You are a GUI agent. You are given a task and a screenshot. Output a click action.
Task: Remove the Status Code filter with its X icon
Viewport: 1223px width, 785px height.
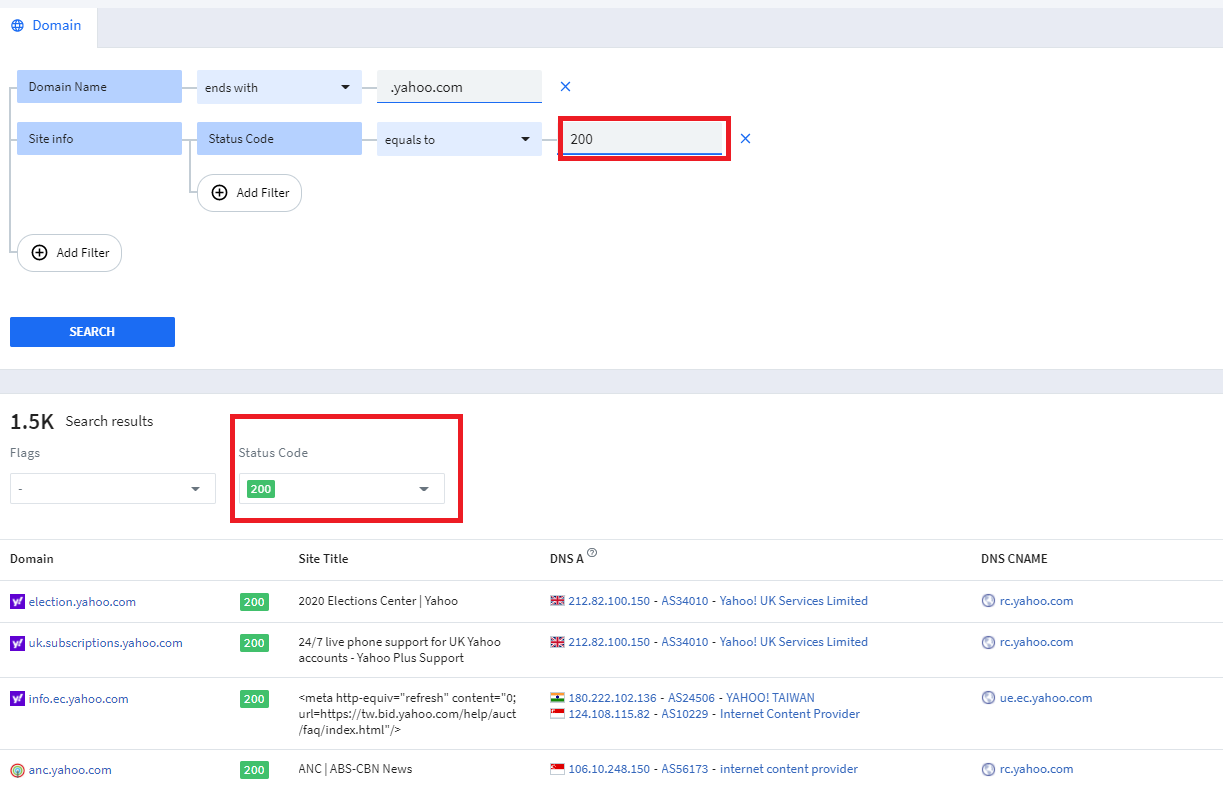coord(745,139)
